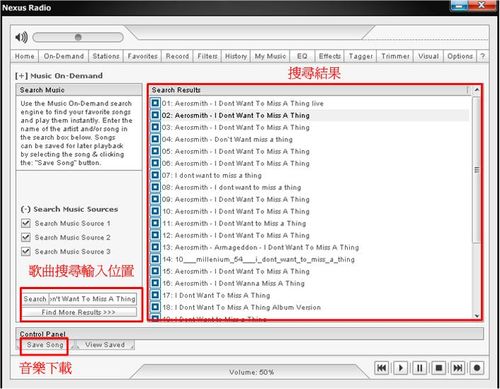This screenshot has width=500, height=389.
Task: Click the speaker volume icon
Action: 21,37
